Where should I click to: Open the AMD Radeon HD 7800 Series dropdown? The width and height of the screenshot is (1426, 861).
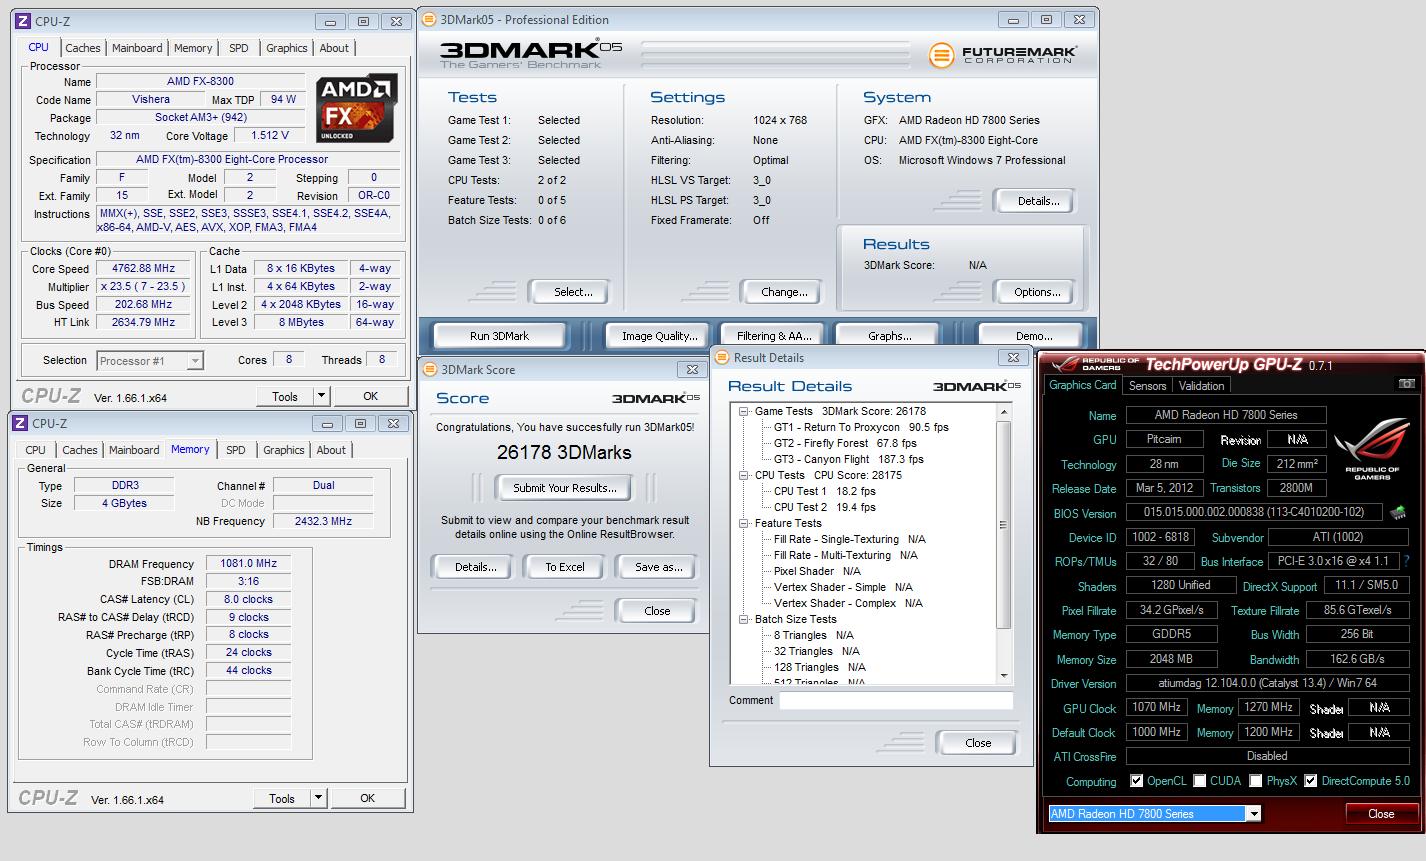pyautogui.click(x=1253, y=814)
